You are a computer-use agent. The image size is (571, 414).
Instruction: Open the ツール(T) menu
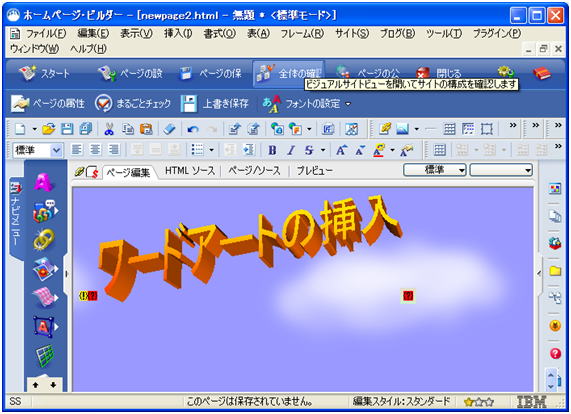(444, 33)
